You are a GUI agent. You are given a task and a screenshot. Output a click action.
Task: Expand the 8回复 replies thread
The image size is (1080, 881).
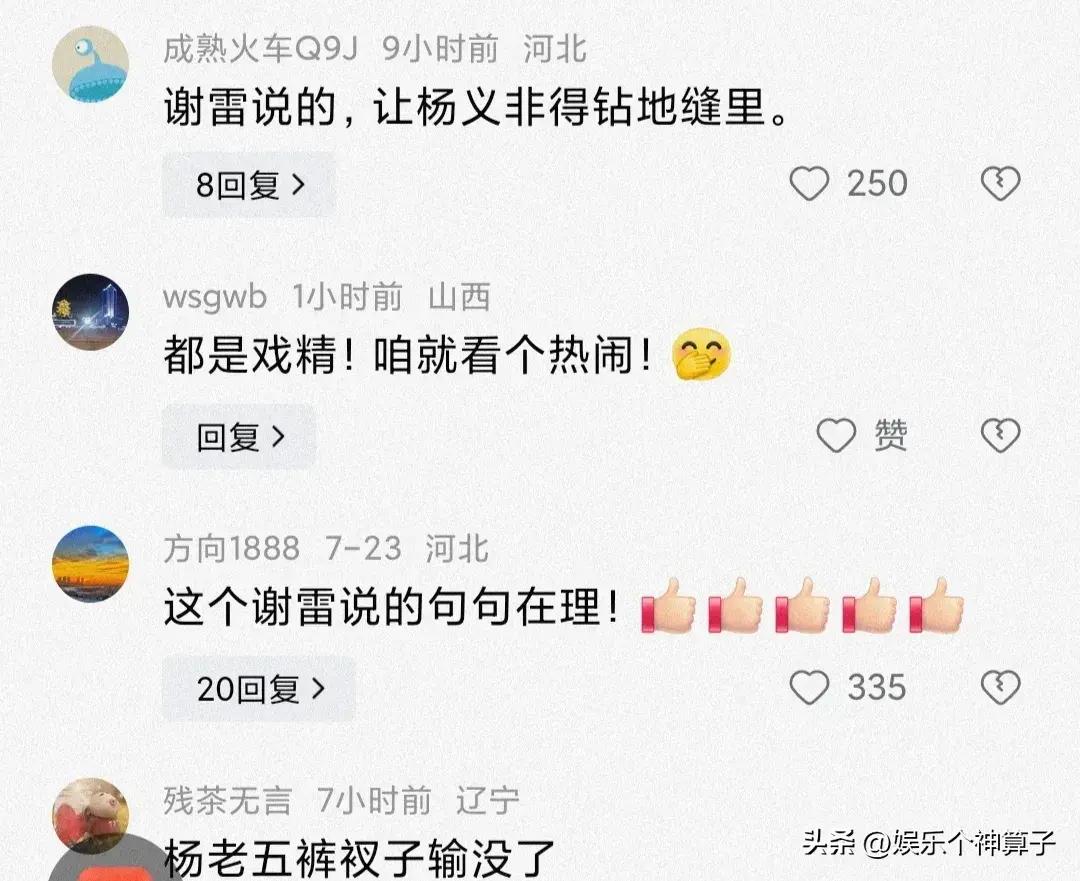tap(249, 185)
